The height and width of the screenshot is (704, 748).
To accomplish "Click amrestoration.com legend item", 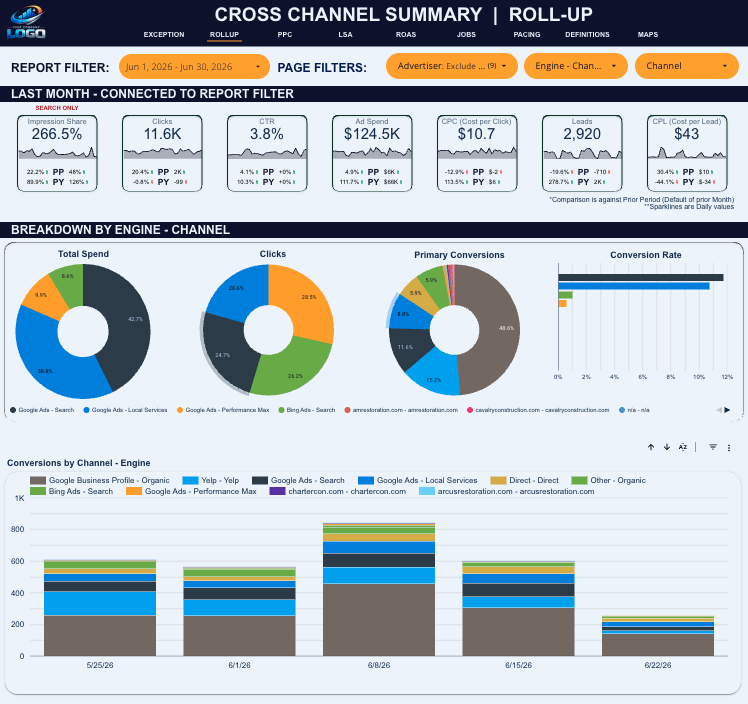I will [x=401, y=410].
